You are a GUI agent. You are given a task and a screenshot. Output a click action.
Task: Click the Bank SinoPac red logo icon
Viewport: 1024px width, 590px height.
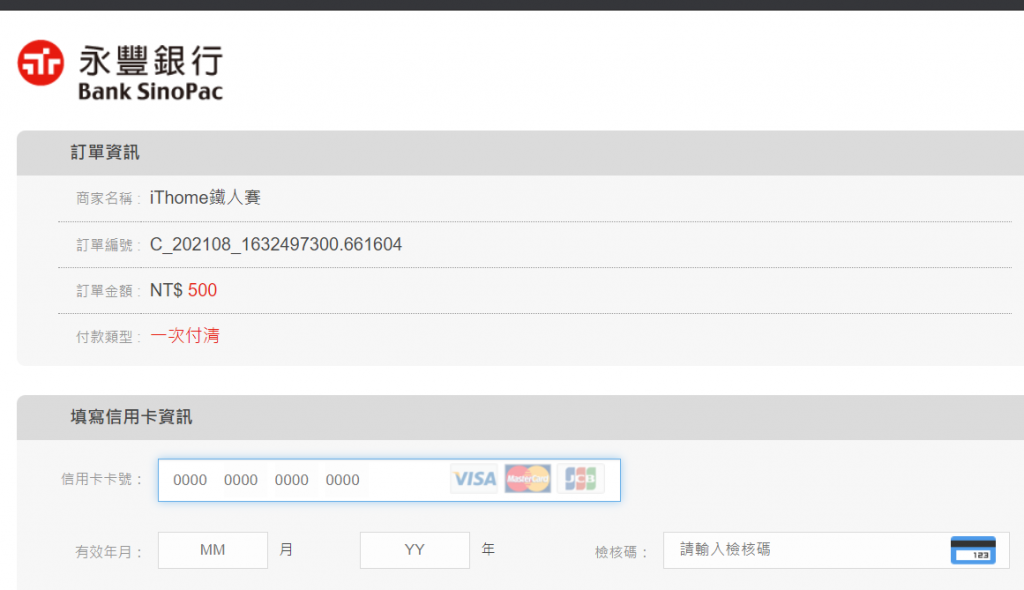tap(40, 63)
